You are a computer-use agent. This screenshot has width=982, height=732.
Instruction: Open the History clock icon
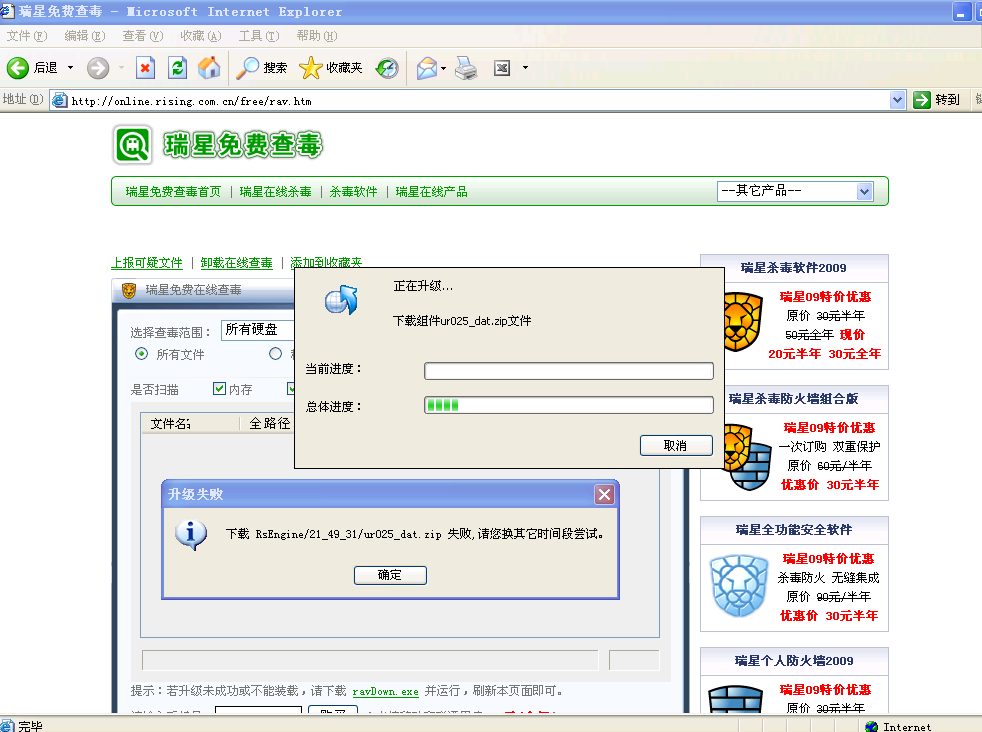tap(387, 68)
